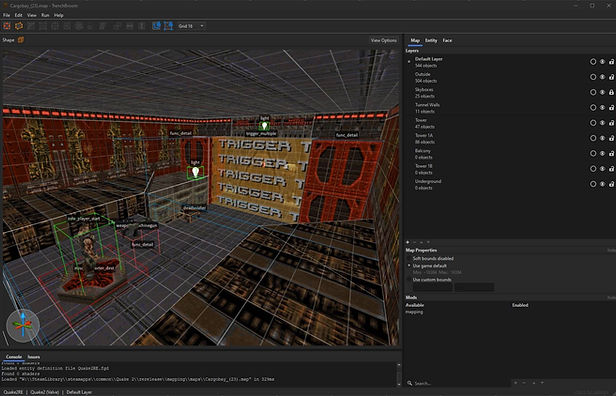Select the primitive shape brush tool
The height and width of the screenshot is (396, 616).
pos(19,26)
